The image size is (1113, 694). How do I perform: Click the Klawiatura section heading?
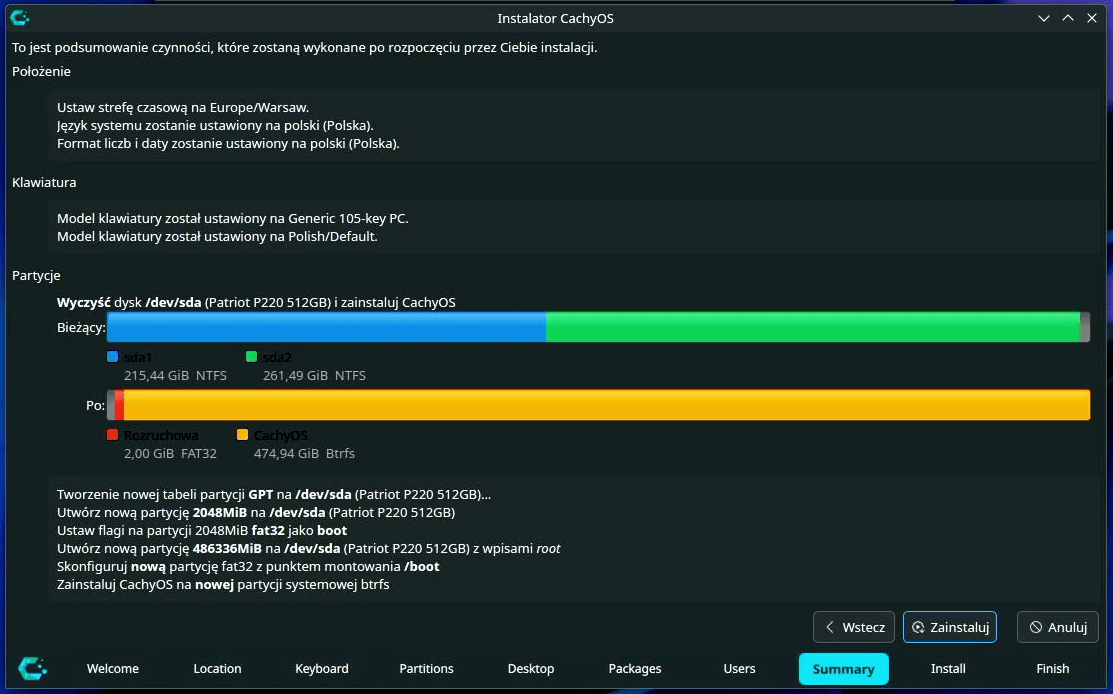pyautogui.click(x=44, y=182)
